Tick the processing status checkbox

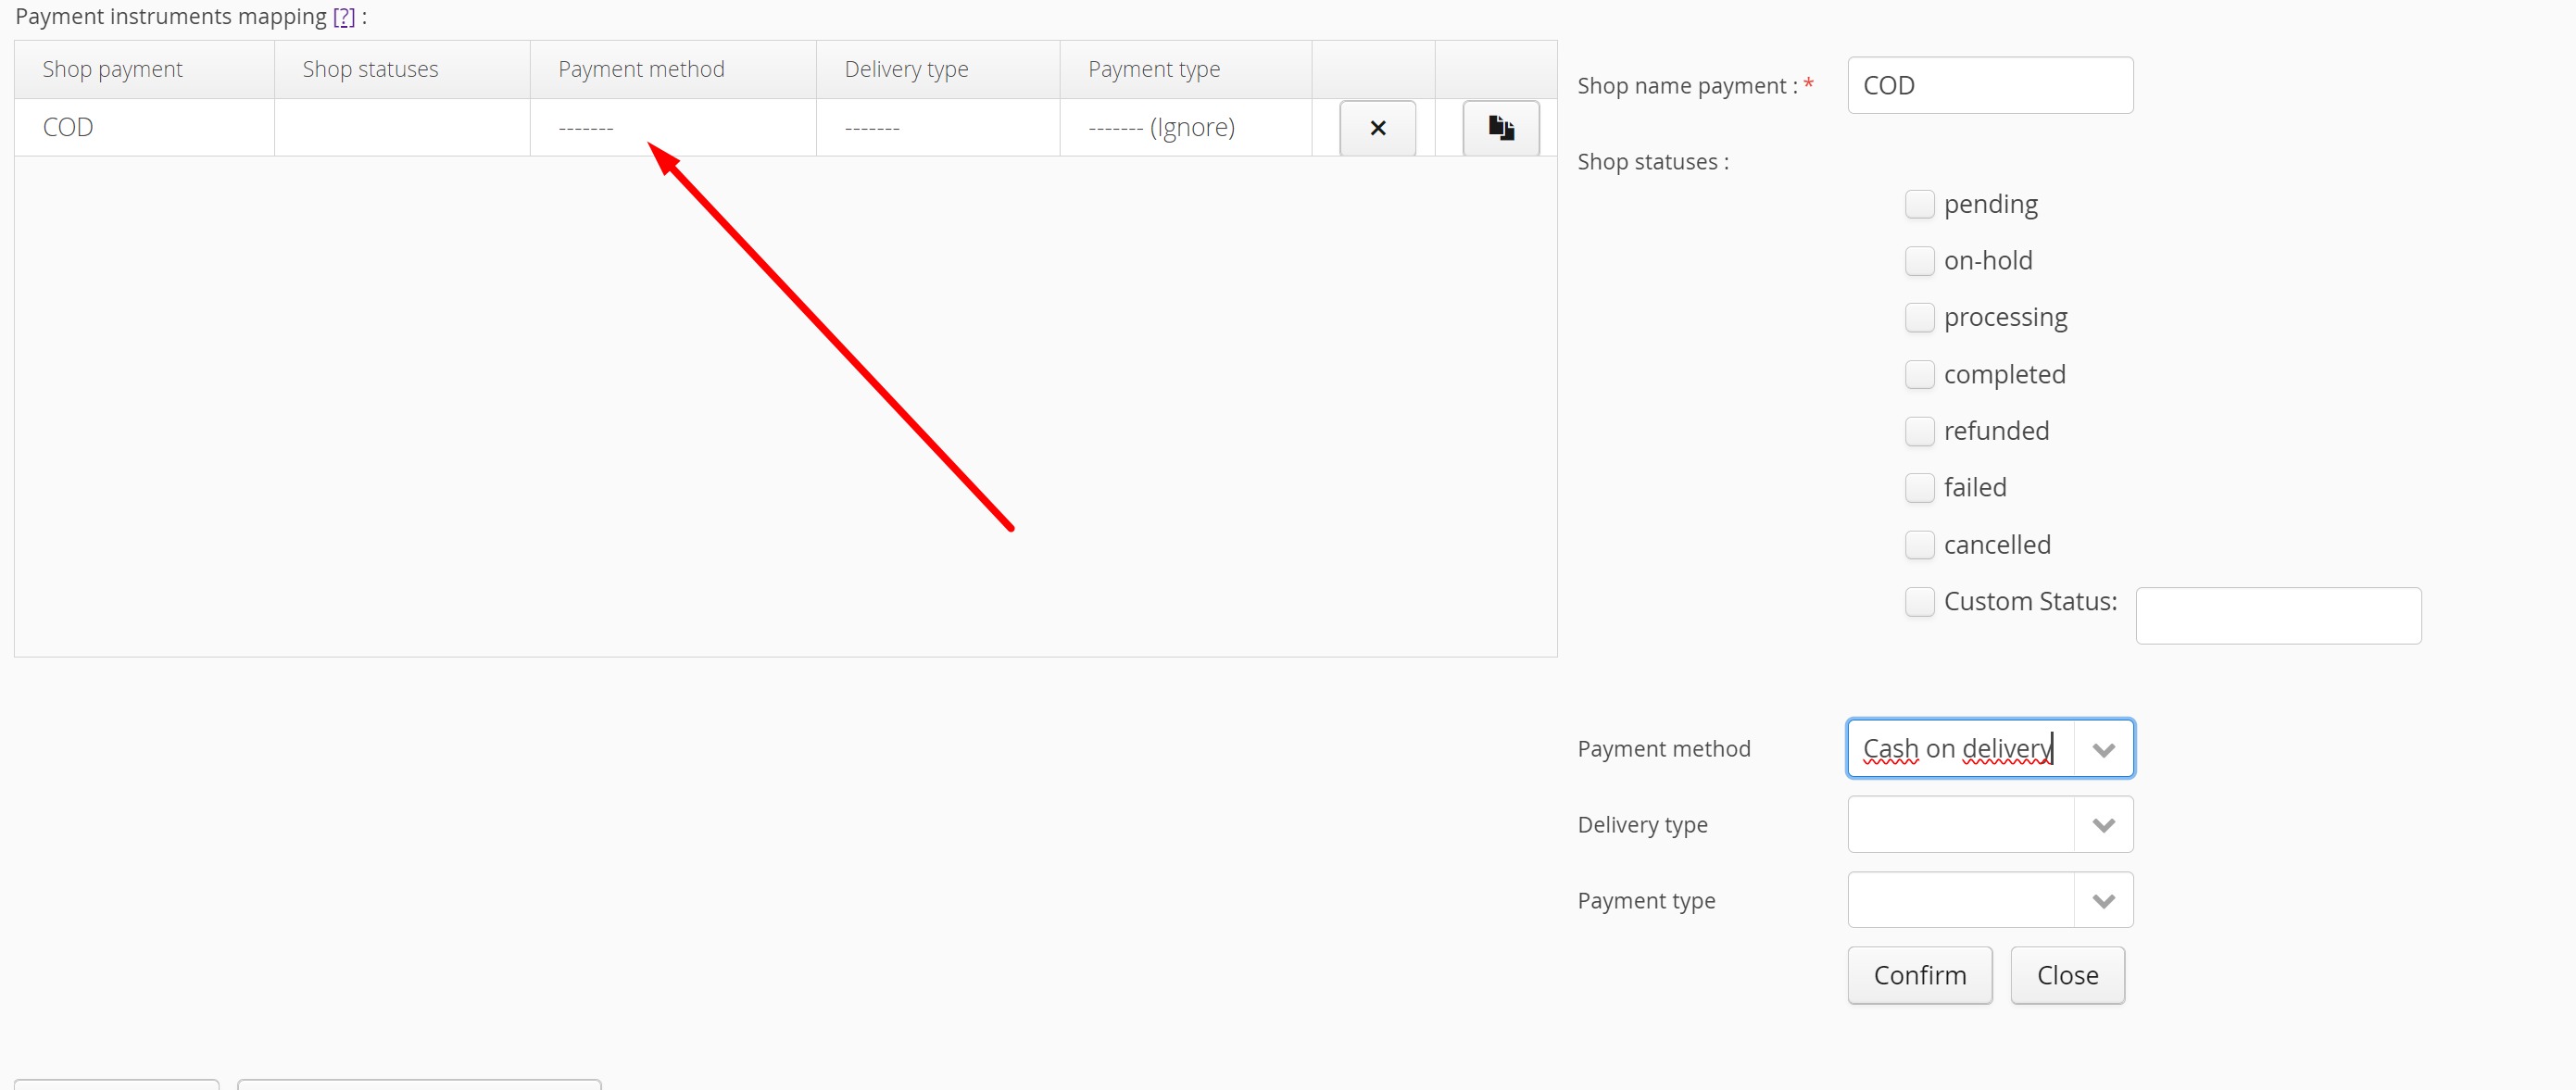1919,318
